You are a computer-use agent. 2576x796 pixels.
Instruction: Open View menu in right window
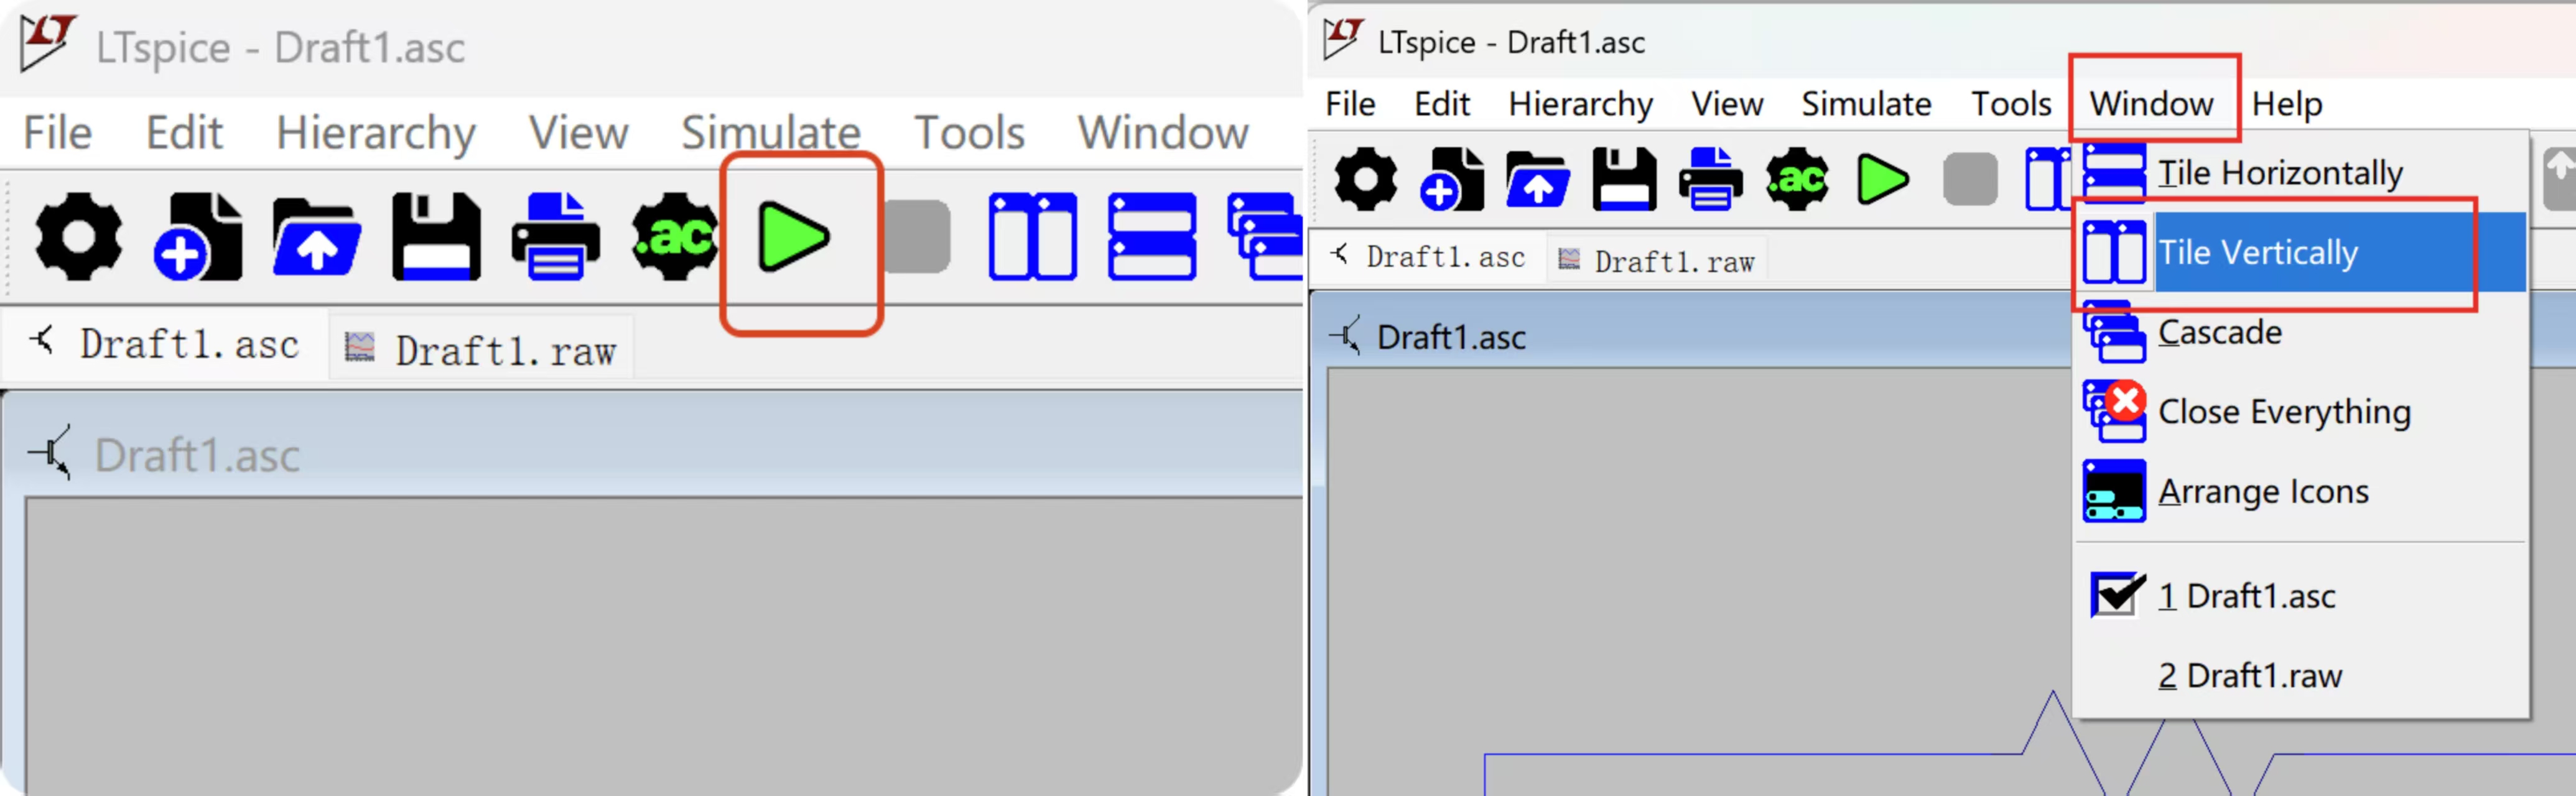coord(1727,104)
